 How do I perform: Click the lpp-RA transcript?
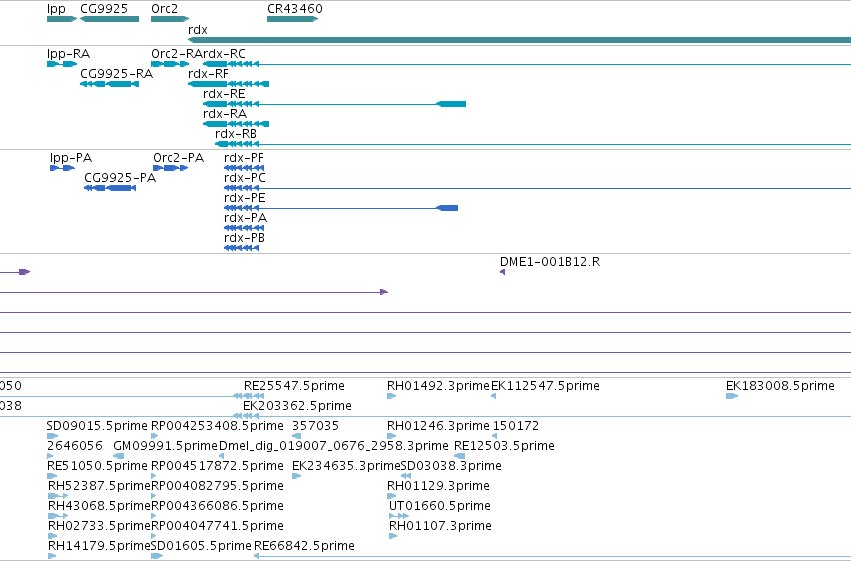62,64
